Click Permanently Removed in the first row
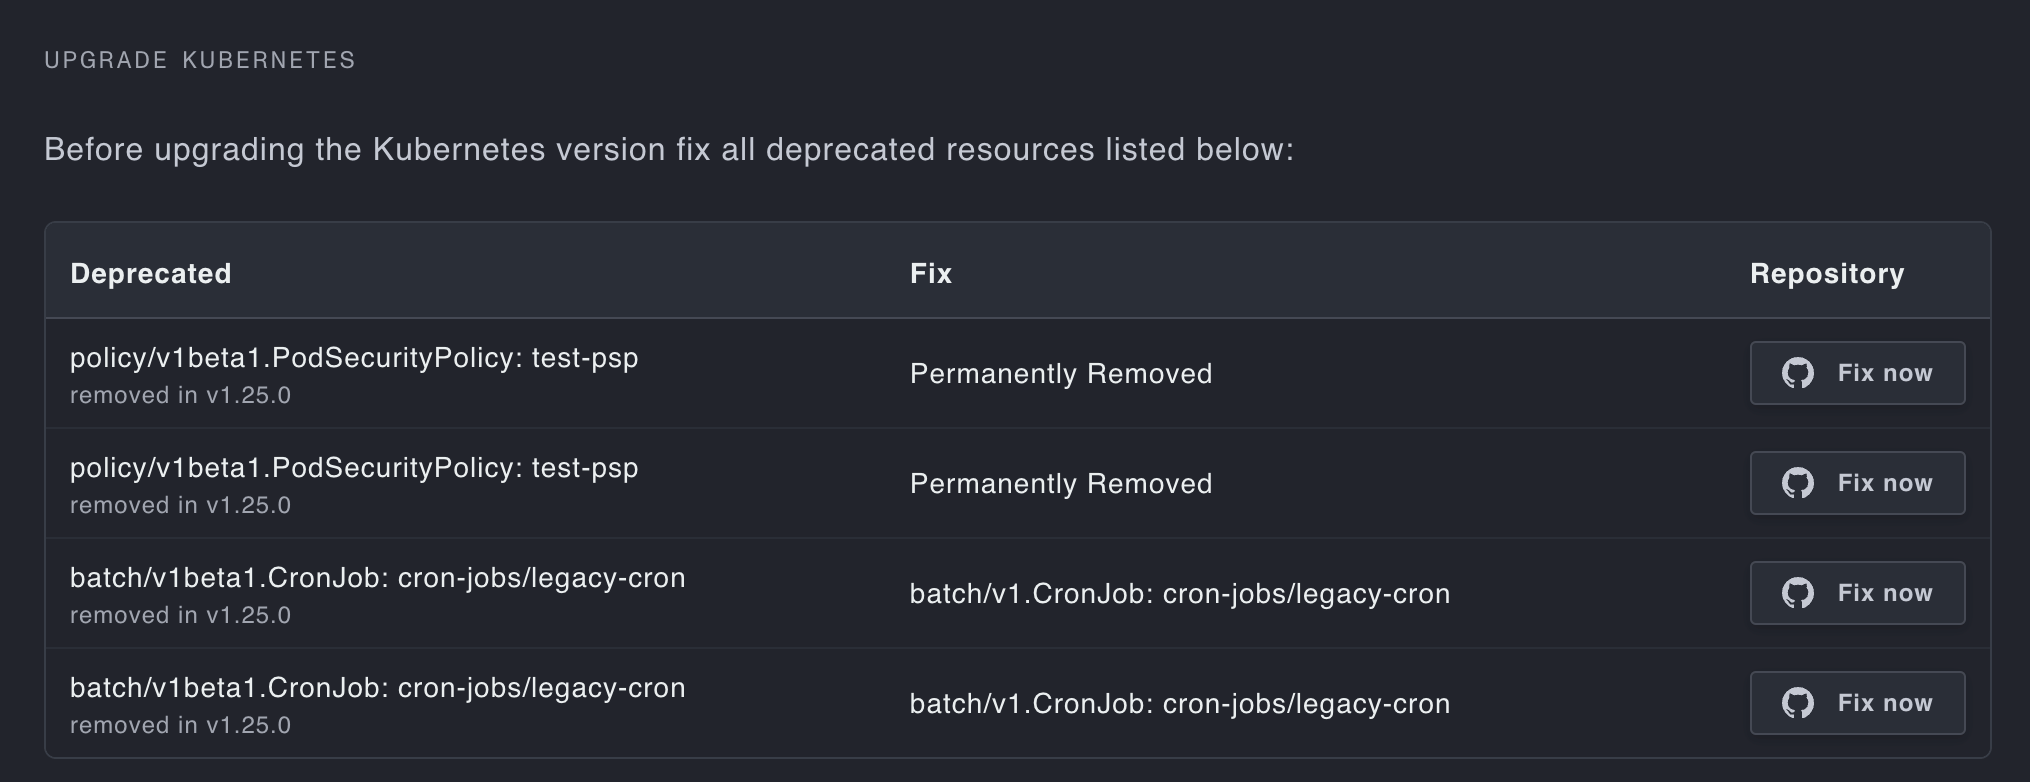Image resolution: width=2030 pixels, height=782 pixels. click(1060, 374)
